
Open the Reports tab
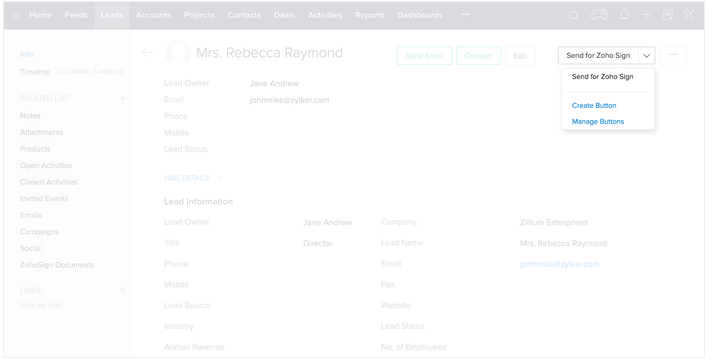click(x=370, y=15)
